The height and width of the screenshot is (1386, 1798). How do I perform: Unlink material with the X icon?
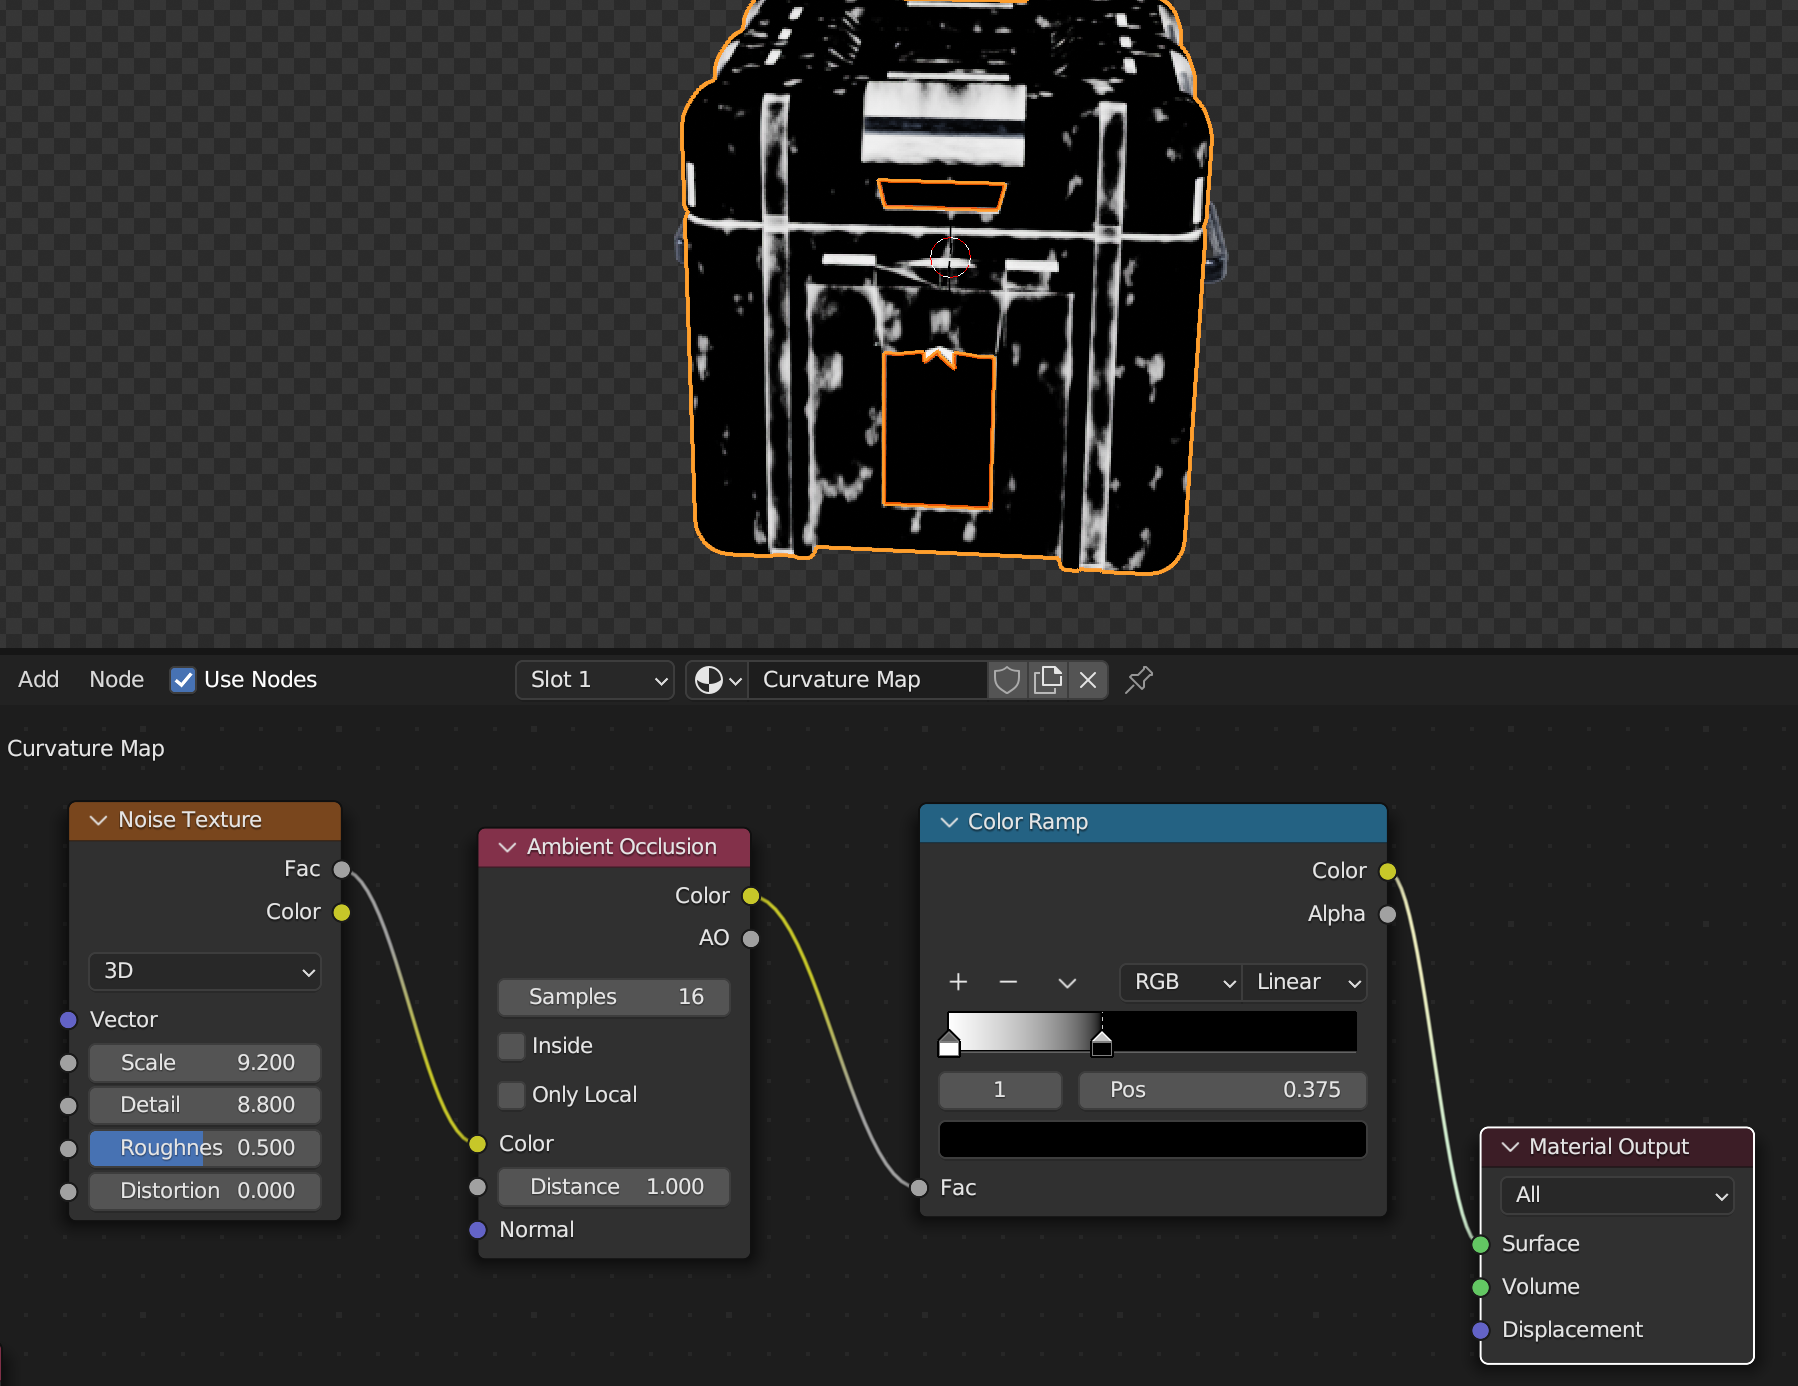[x=1088, y=680]
